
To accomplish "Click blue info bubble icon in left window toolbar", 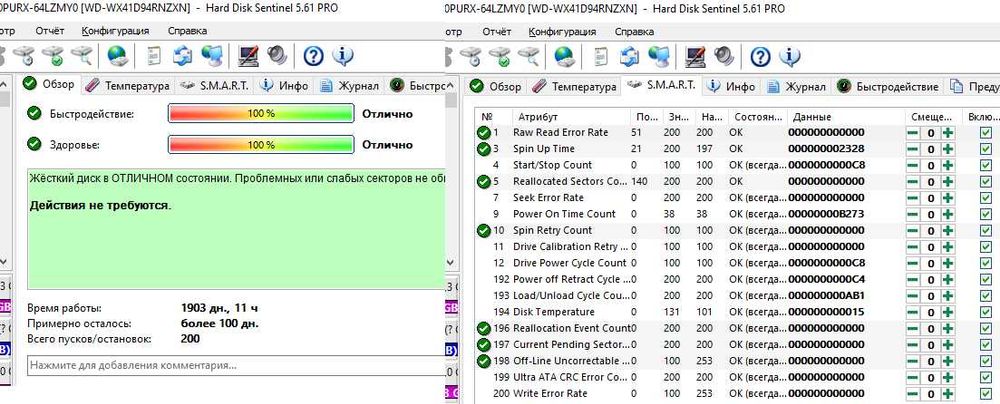I will pyautogui.click(x=342, y=57).
